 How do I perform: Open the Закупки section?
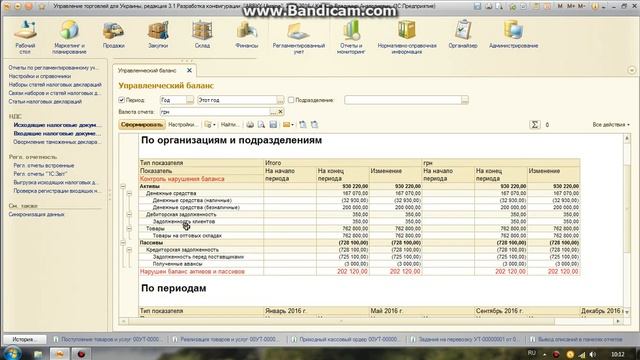pos(158,35)
